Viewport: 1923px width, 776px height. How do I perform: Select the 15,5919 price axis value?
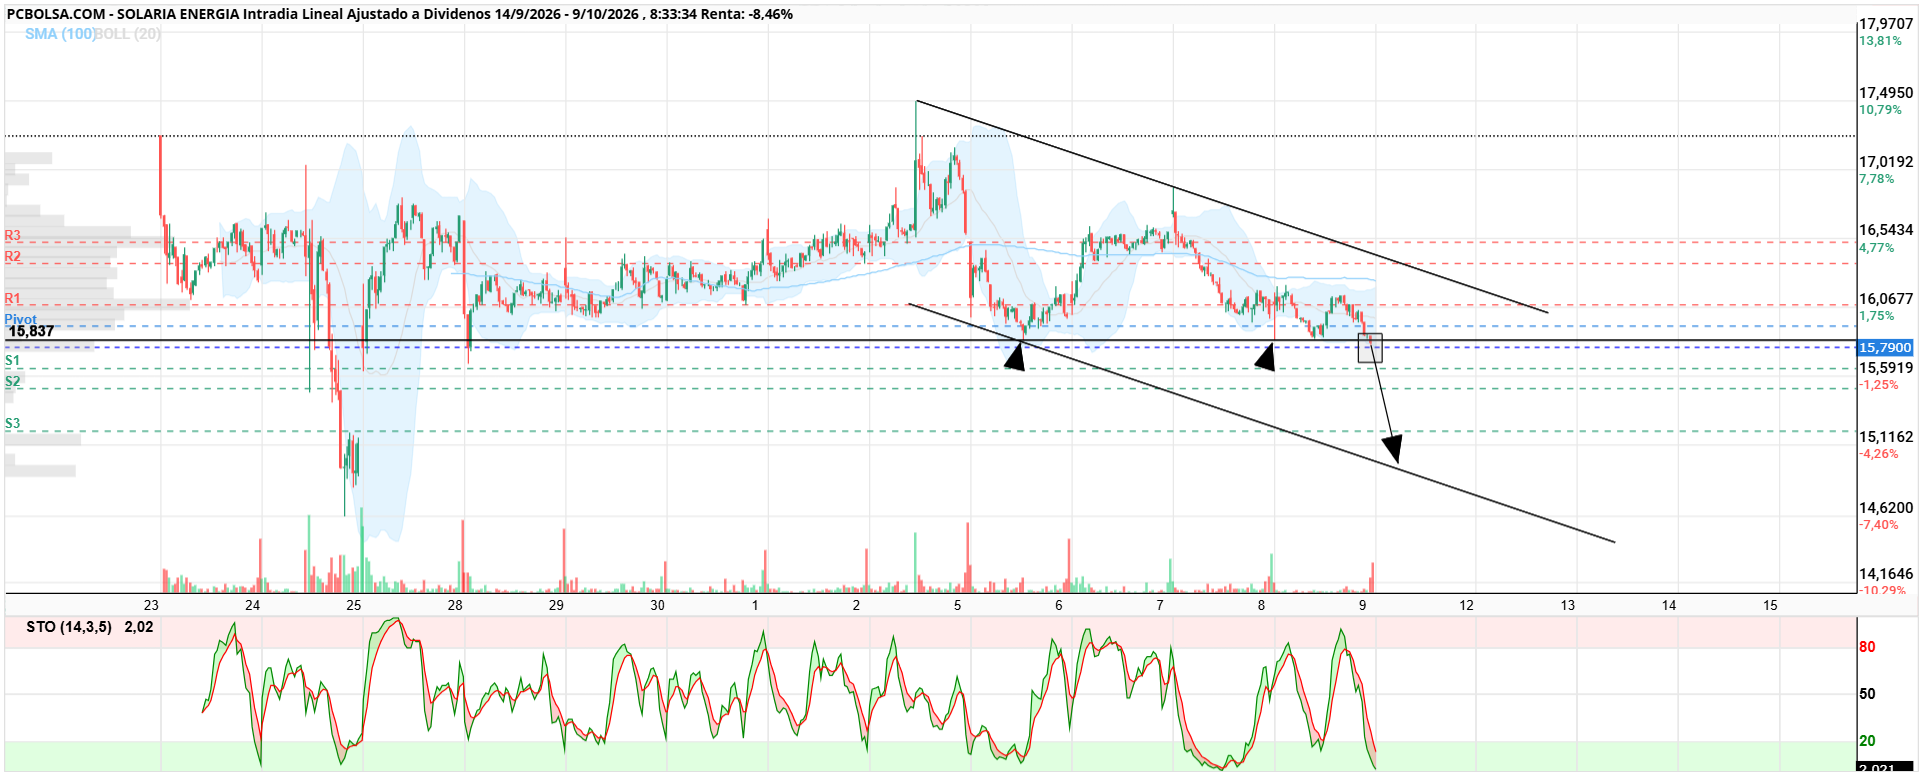point(1886,368)
